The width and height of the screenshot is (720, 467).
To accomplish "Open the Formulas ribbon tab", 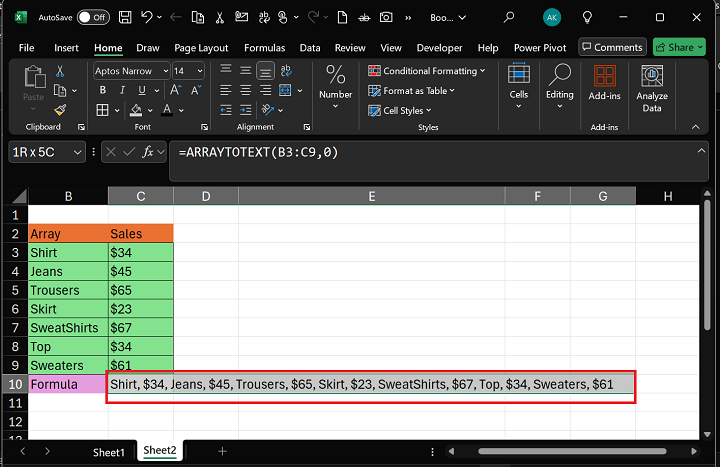I will coord(264,48).
